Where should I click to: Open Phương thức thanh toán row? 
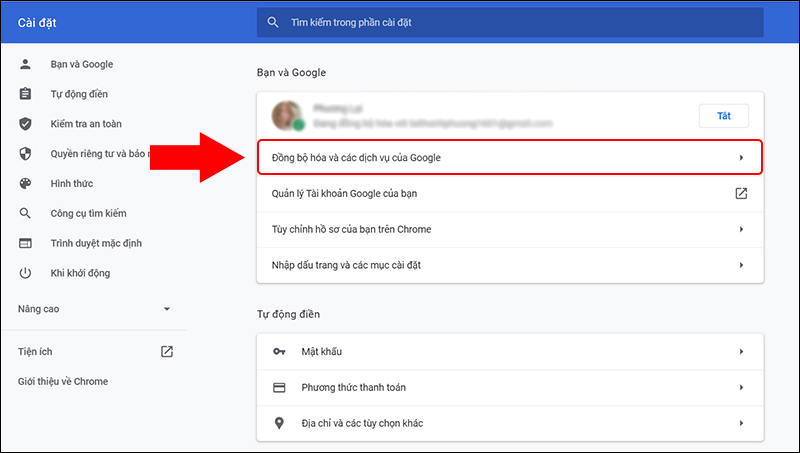click(x=510, y=387)
